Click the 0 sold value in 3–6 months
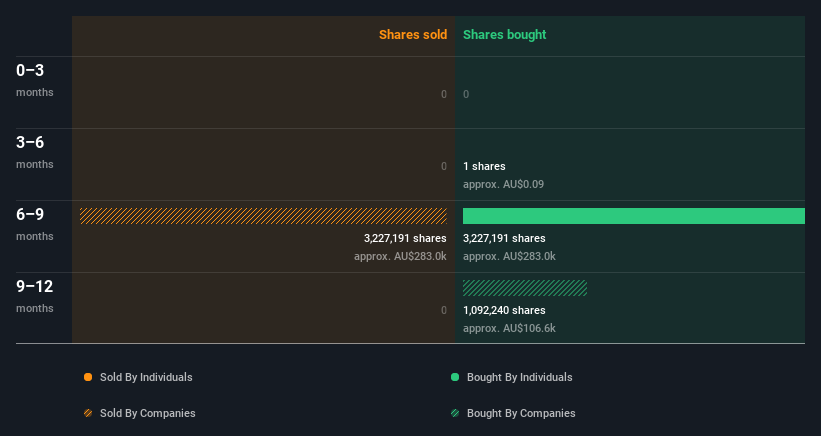 [x=444, y=166]
